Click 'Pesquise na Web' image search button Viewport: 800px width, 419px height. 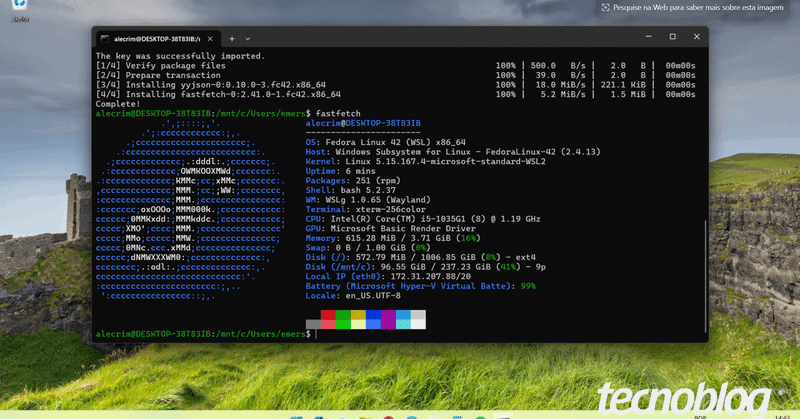click(693, 8)
